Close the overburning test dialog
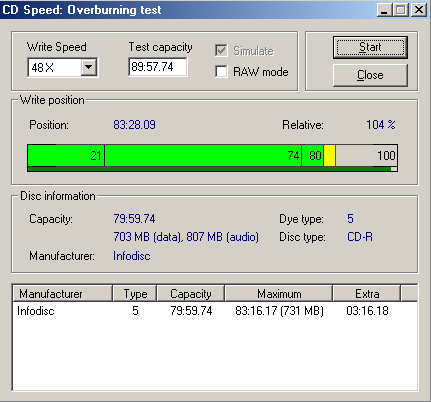 click(370, 75)
